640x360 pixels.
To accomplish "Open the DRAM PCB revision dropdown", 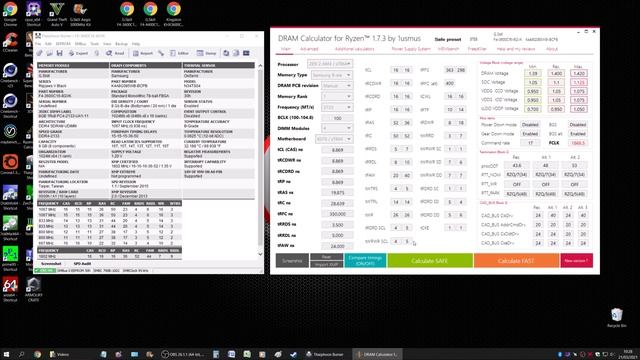I will click(337, 86).
